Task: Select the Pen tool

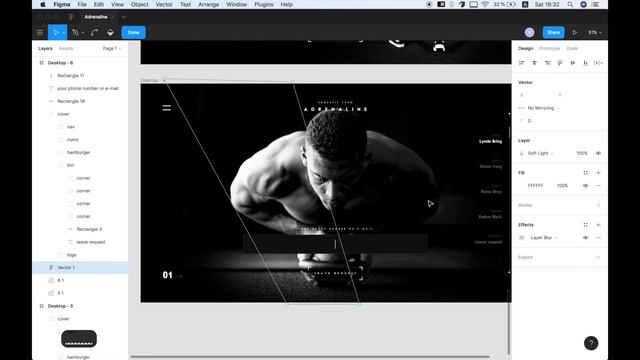Action: click(x=75, y=32)
